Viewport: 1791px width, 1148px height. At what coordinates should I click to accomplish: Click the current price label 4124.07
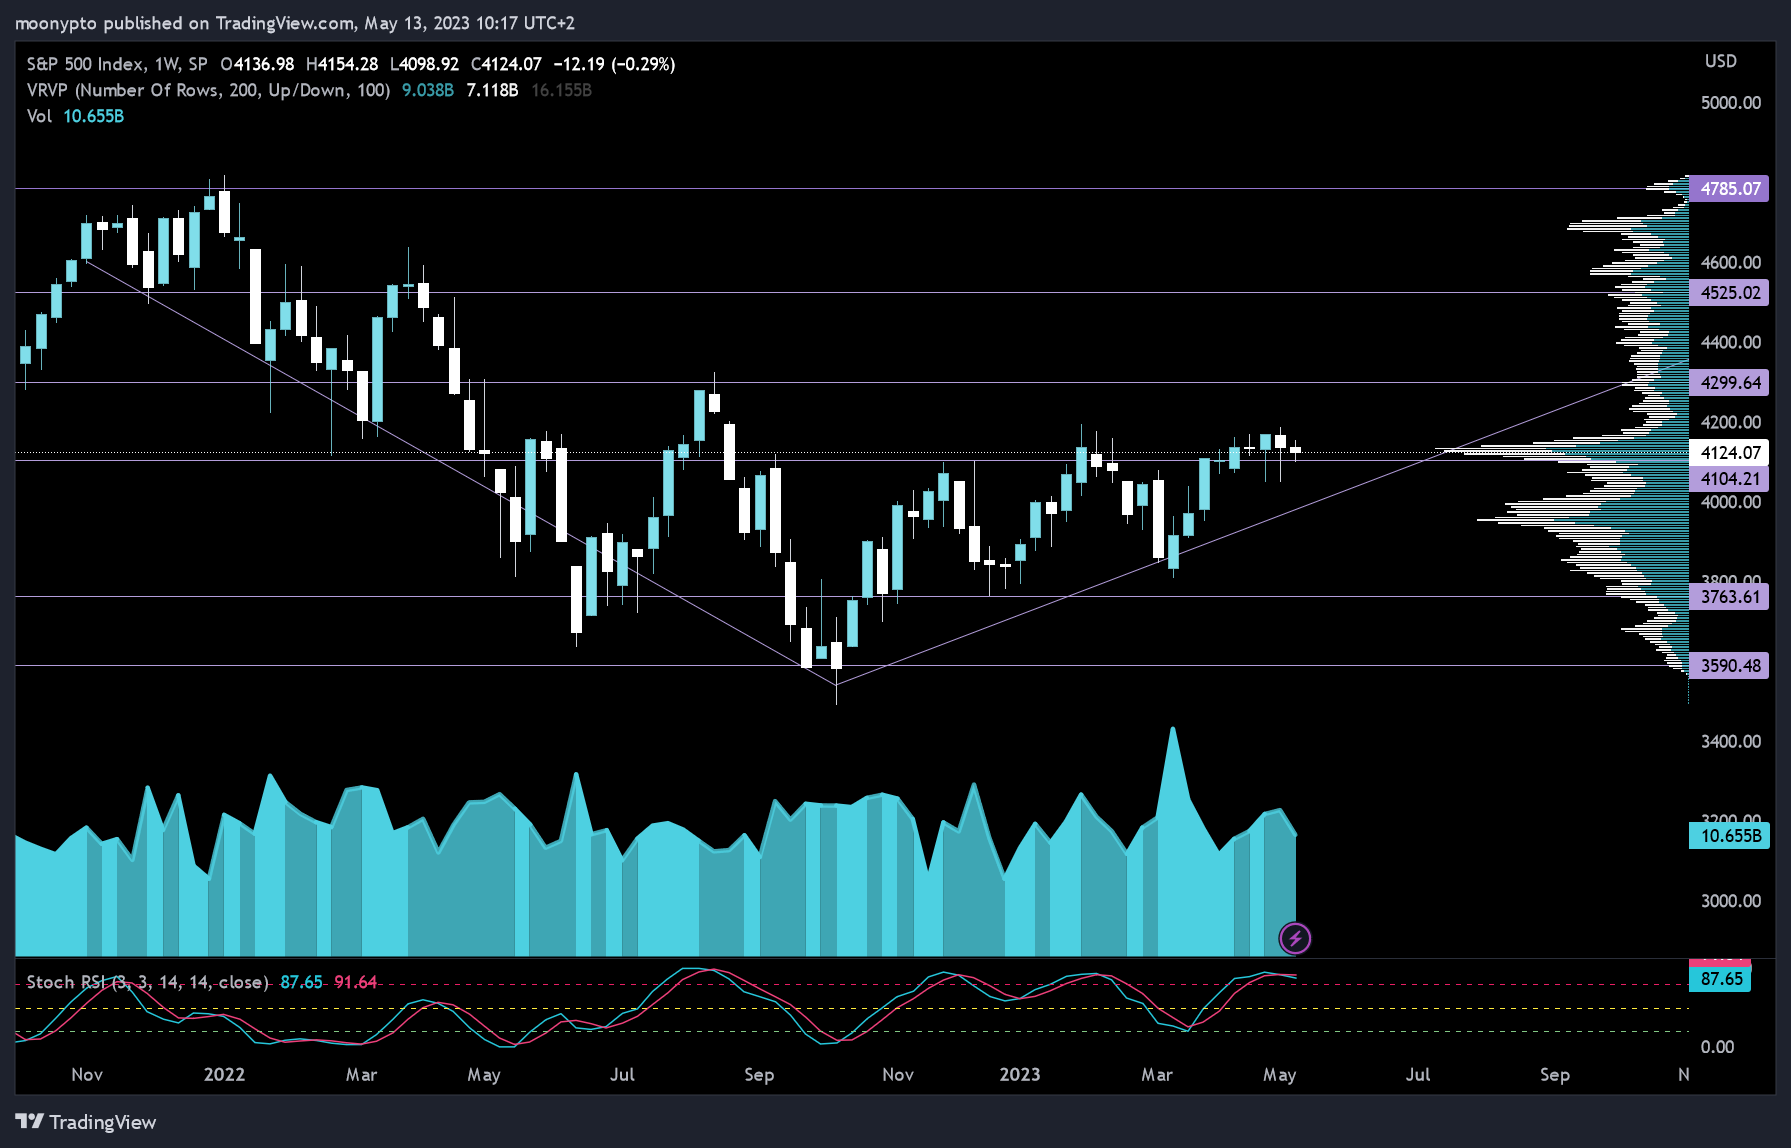(1729, 452)
